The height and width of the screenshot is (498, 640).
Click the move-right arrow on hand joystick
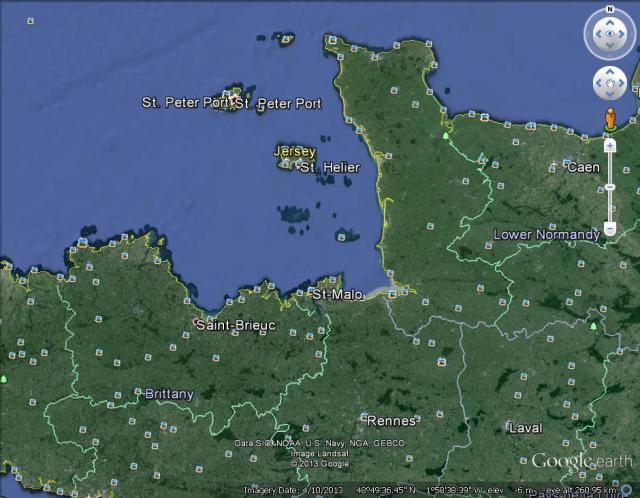coord(621,83)
